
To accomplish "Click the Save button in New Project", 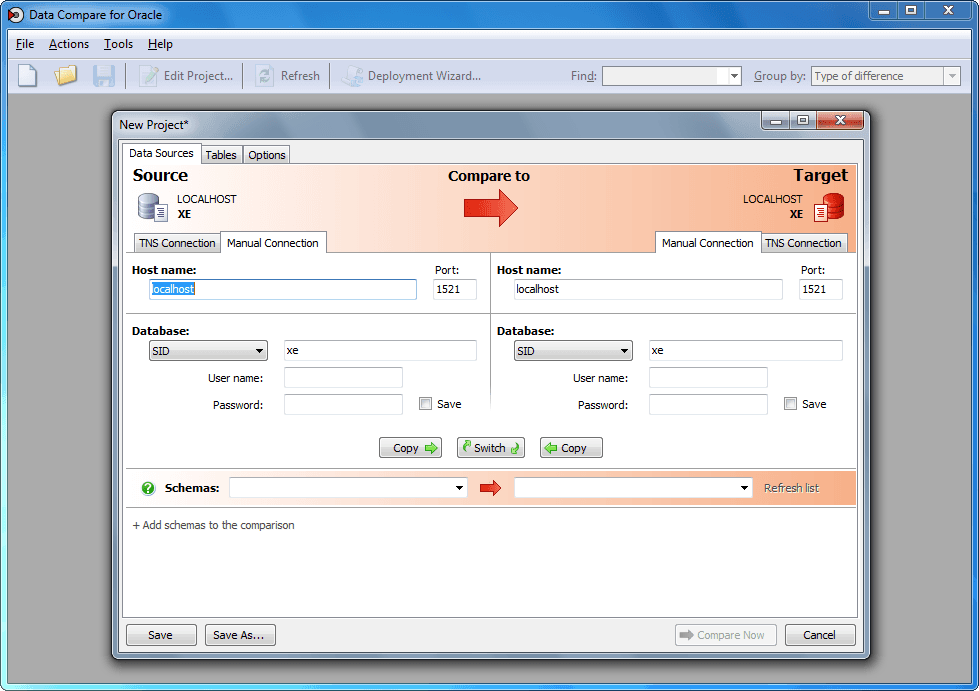I will 161,635.
